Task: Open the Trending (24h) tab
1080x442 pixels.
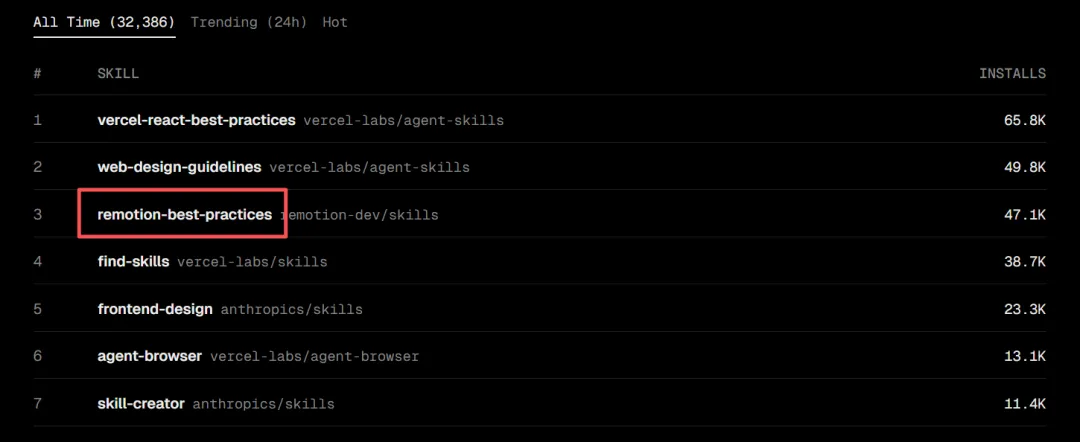Action: click(249, 22)
